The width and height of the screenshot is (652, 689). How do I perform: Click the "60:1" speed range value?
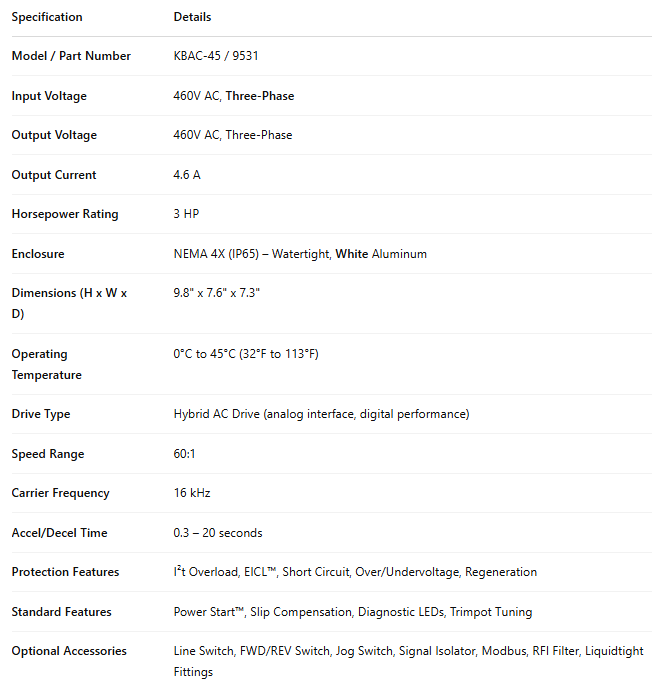pos(185,454)
